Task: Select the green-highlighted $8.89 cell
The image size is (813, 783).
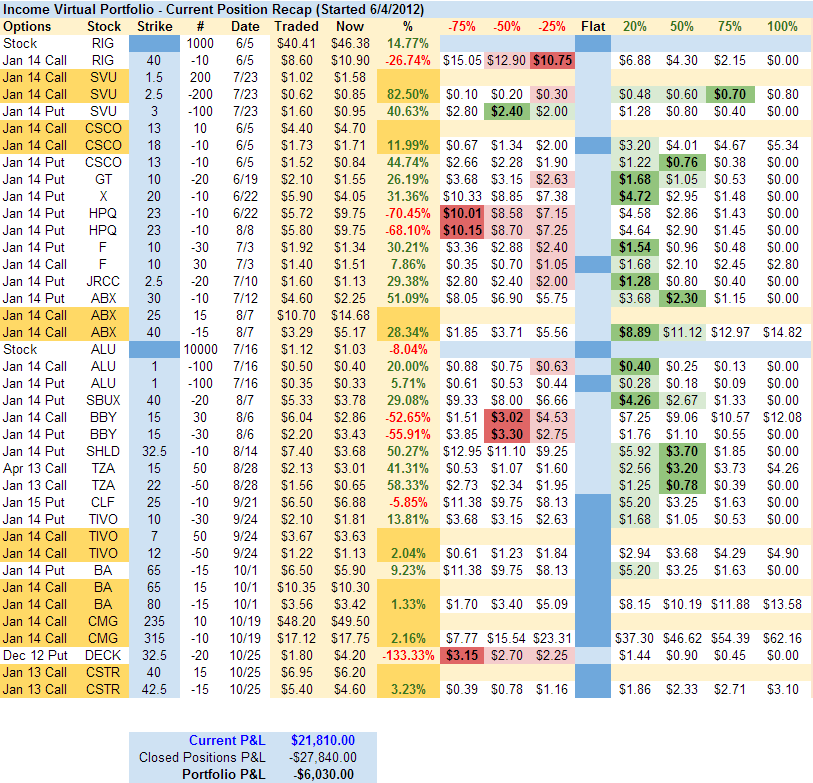Action: coord(635,332)
